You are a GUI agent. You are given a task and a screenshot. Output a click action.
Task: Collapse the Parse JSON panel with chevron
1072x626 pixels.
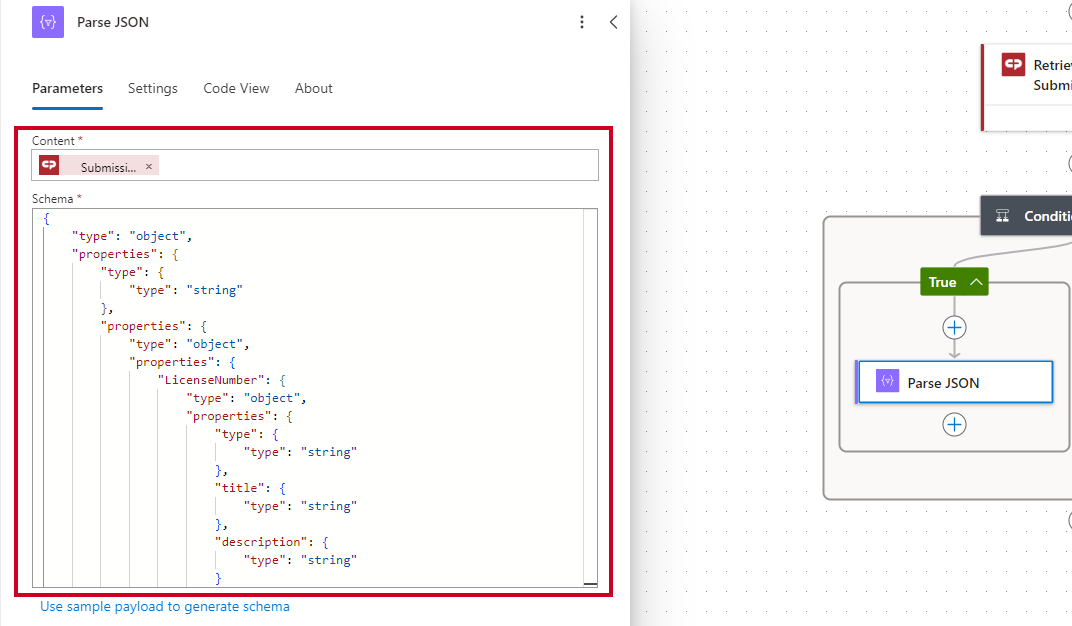click(x=613, y=22)
